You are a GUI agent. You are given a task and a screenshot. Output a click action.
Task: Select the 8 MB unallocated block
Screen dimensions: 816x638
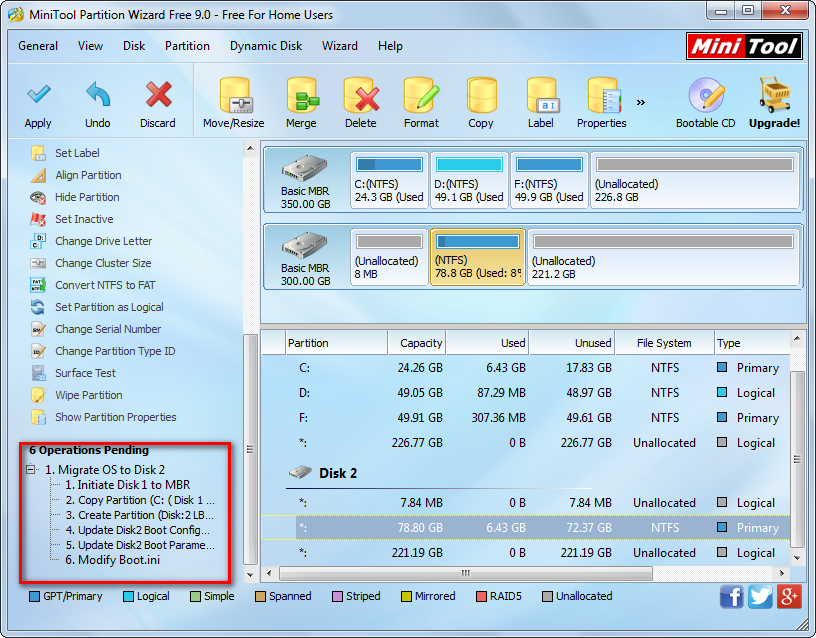[389, 257]
